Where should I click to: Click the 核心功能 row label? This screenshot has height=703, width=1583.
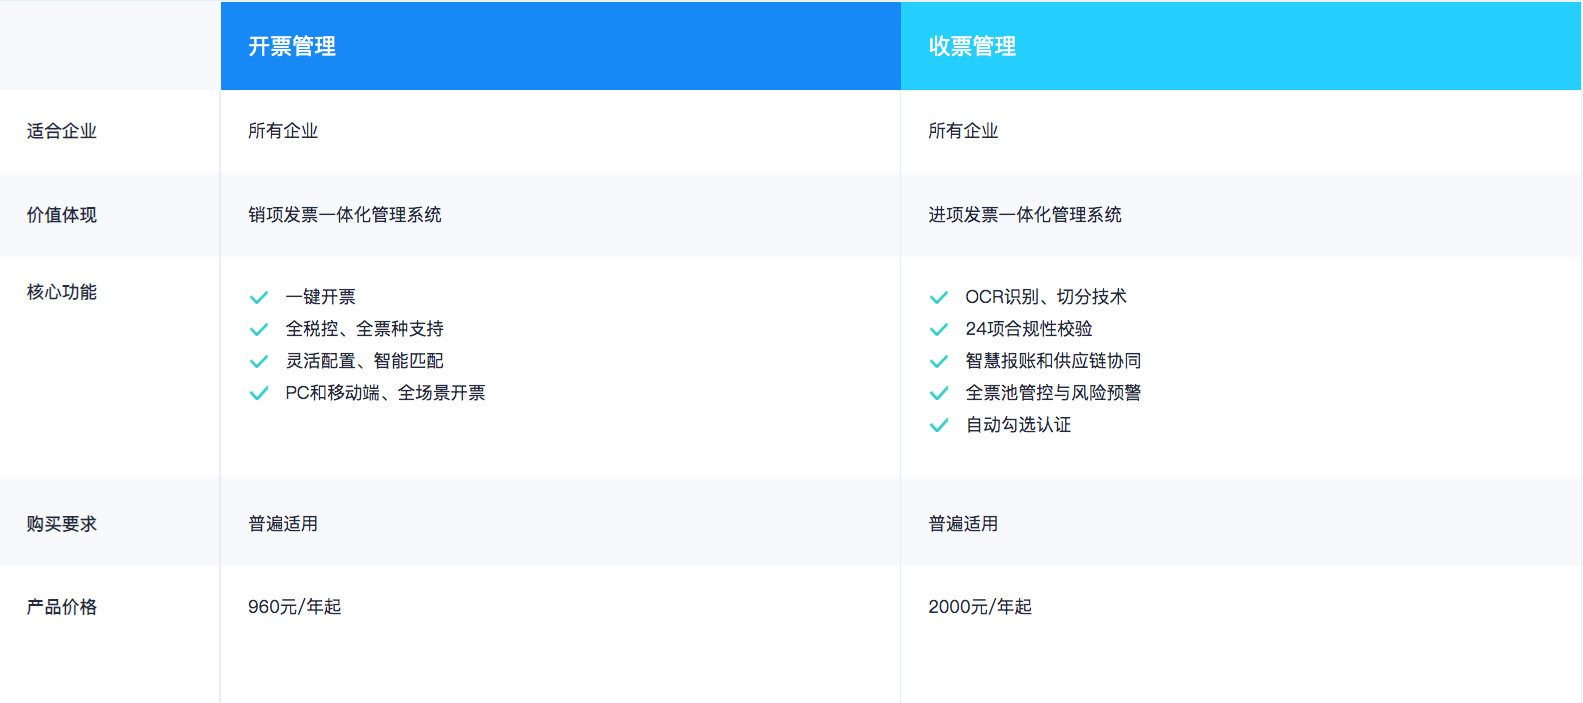tap(62, 292)
